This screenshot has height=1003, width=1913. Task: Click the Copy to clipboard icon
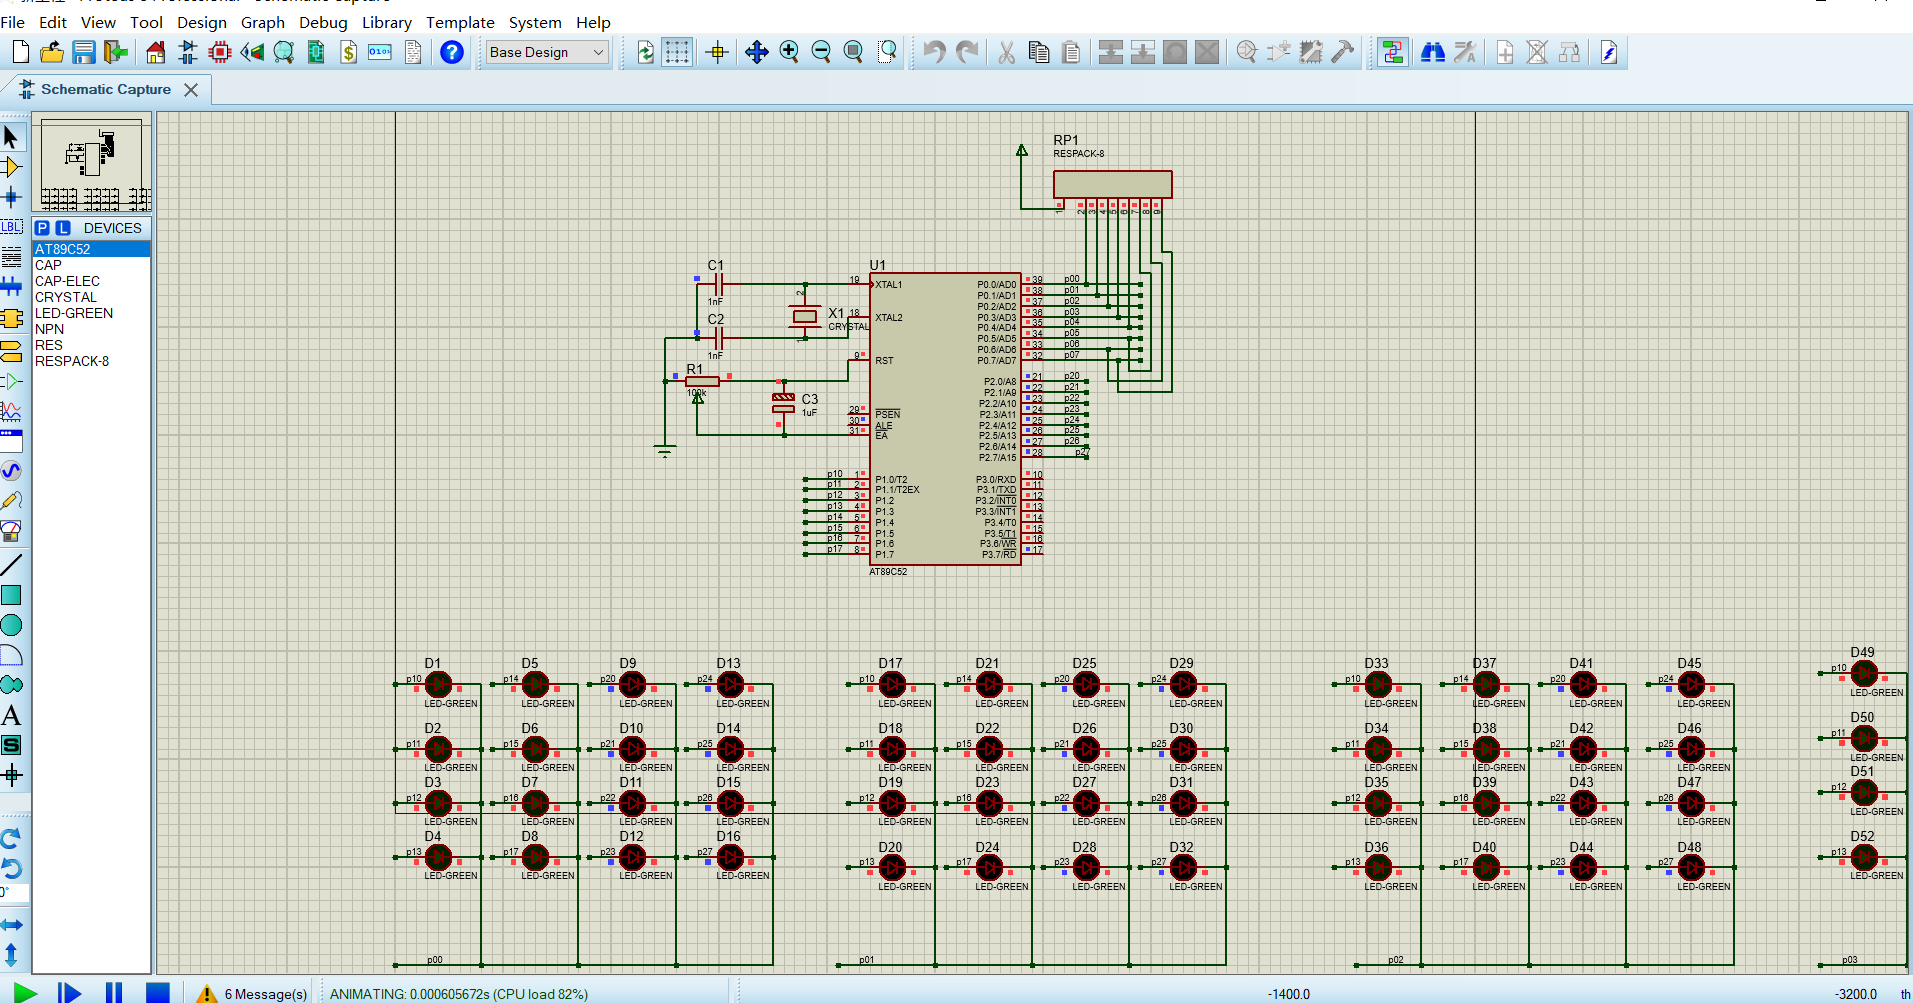coord(1039,52)
